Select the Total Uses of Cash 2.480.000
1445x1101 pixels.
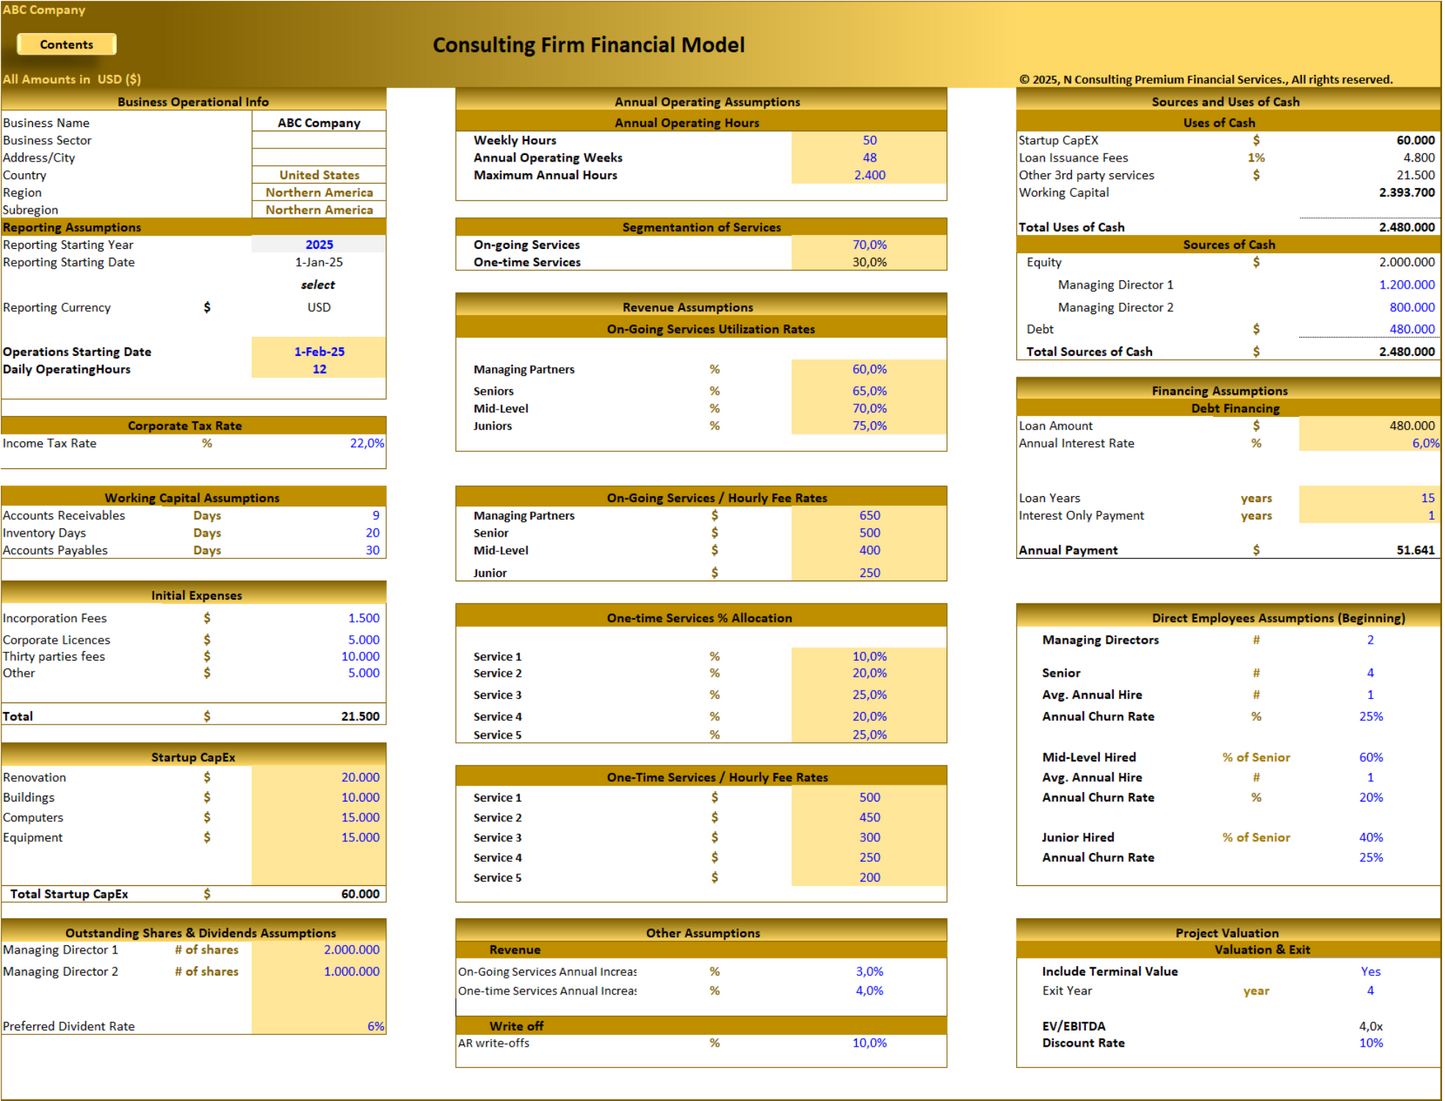pos(1406,228)
